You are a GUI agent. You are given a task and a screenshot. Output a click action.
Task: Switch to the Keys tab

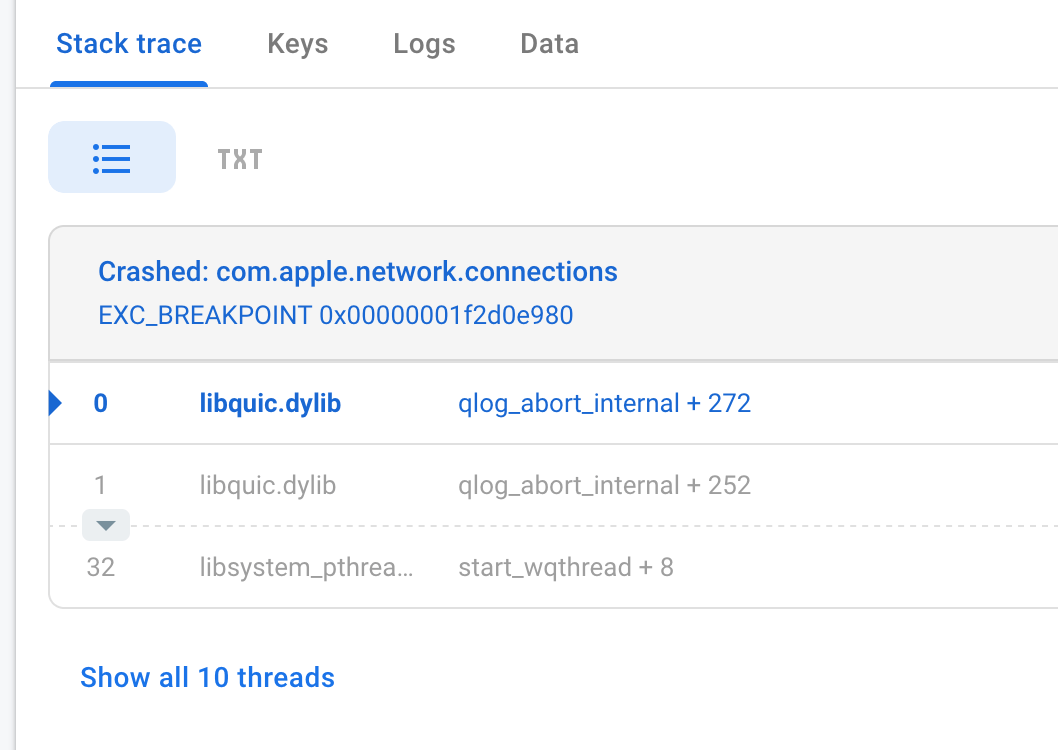pos(298,44)
